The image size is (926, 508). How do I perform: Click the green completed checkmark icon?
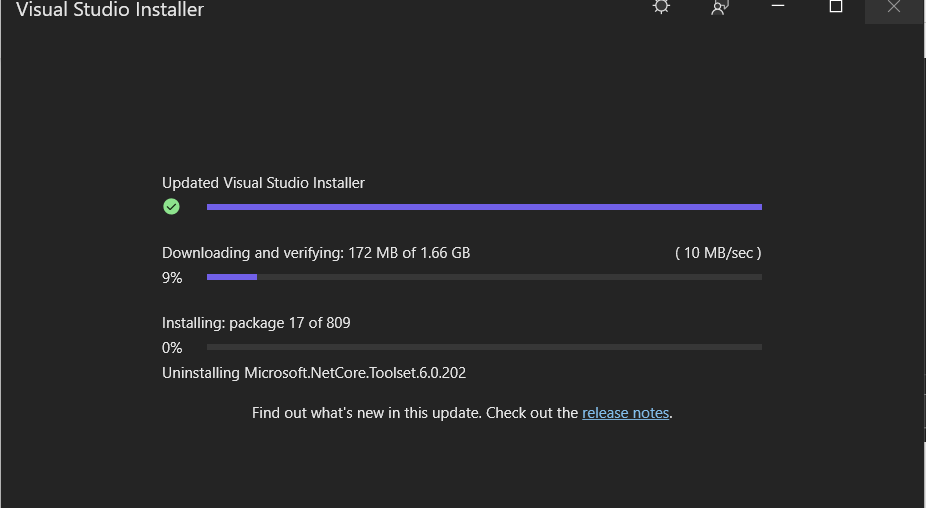[171, 207]
